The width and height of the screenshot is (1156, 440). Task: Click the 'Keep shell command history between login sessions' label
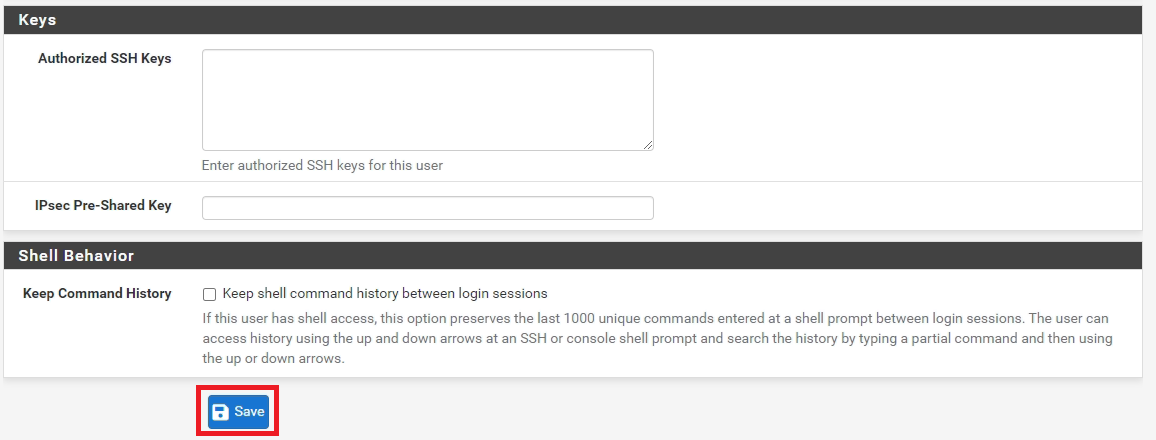coord(385,293)
